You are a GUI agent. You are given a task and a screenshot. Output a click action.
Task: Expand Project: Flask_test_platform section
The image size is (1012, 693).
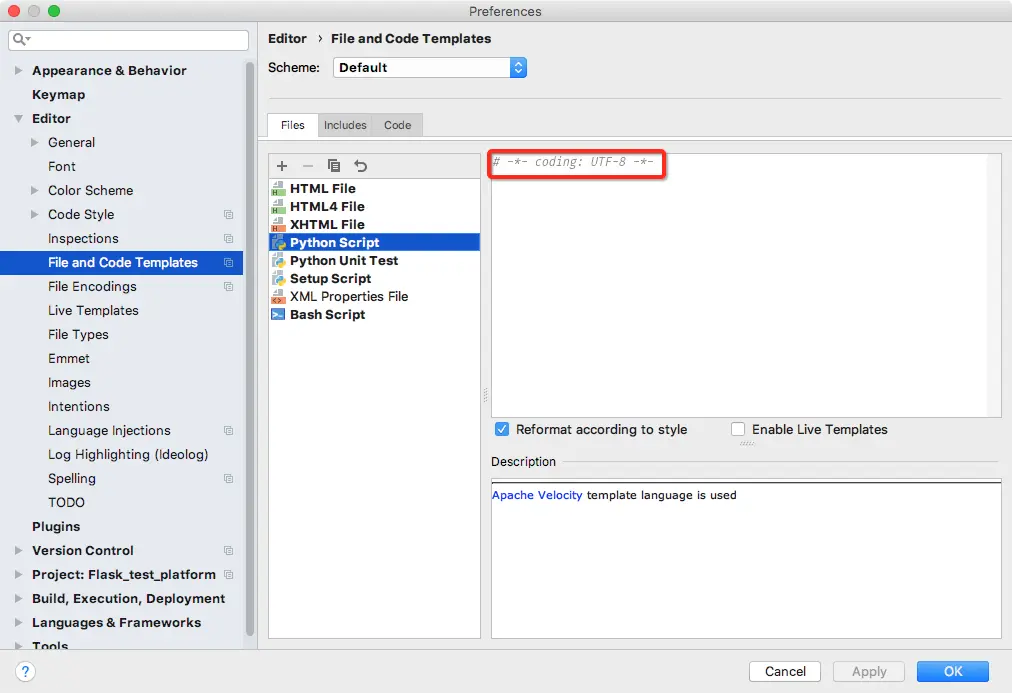pos(19,574)
